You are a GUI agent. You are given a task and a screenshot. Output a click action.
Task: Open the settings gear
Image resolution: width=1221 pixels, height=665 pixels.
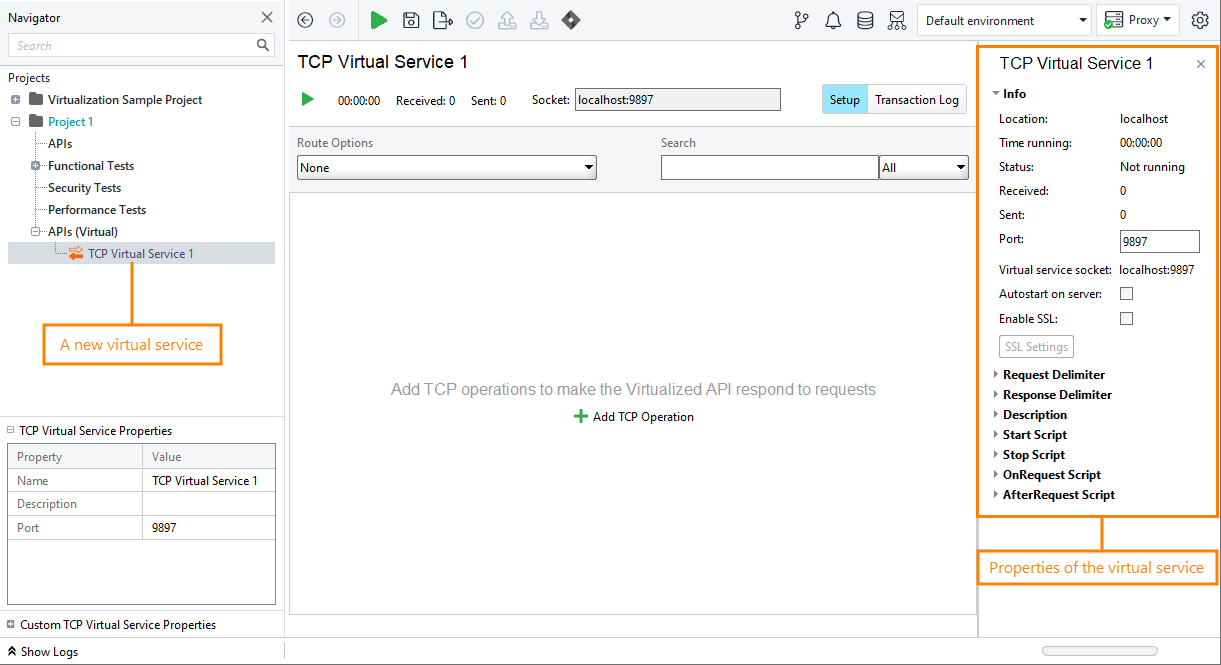(1200, 20)
